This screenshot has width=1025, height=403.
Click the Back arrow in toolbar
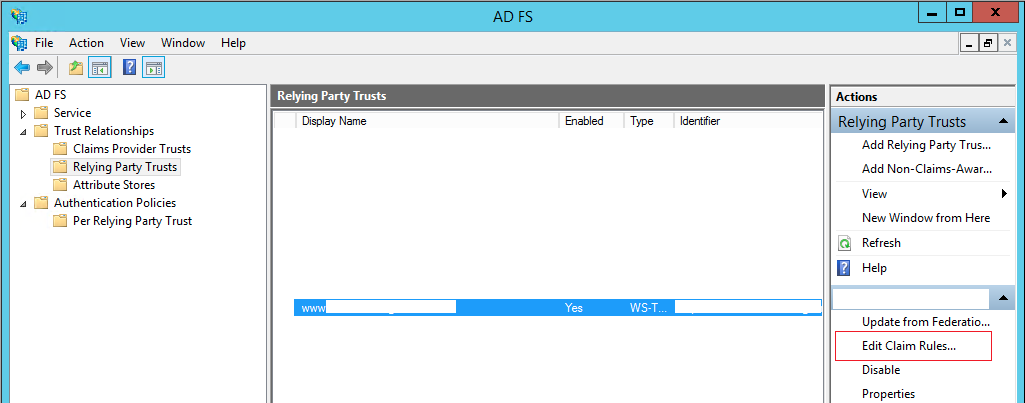click(22, 68)
